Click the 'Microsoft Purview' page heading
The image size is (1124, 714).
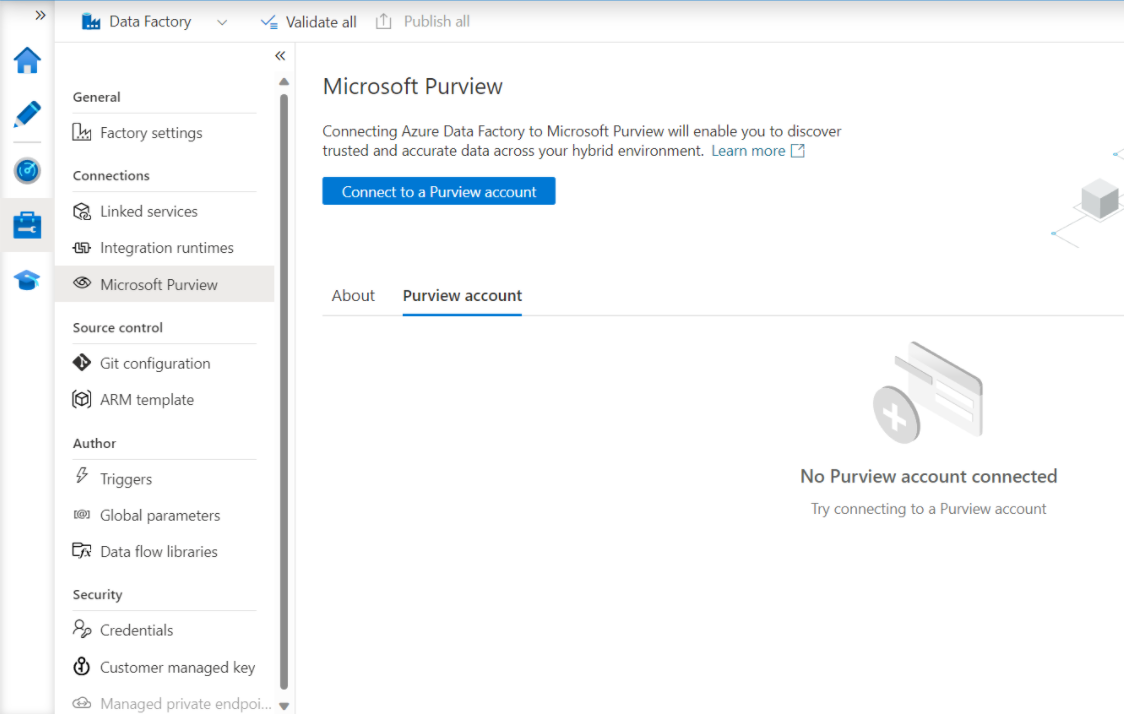tap(413, 86)
